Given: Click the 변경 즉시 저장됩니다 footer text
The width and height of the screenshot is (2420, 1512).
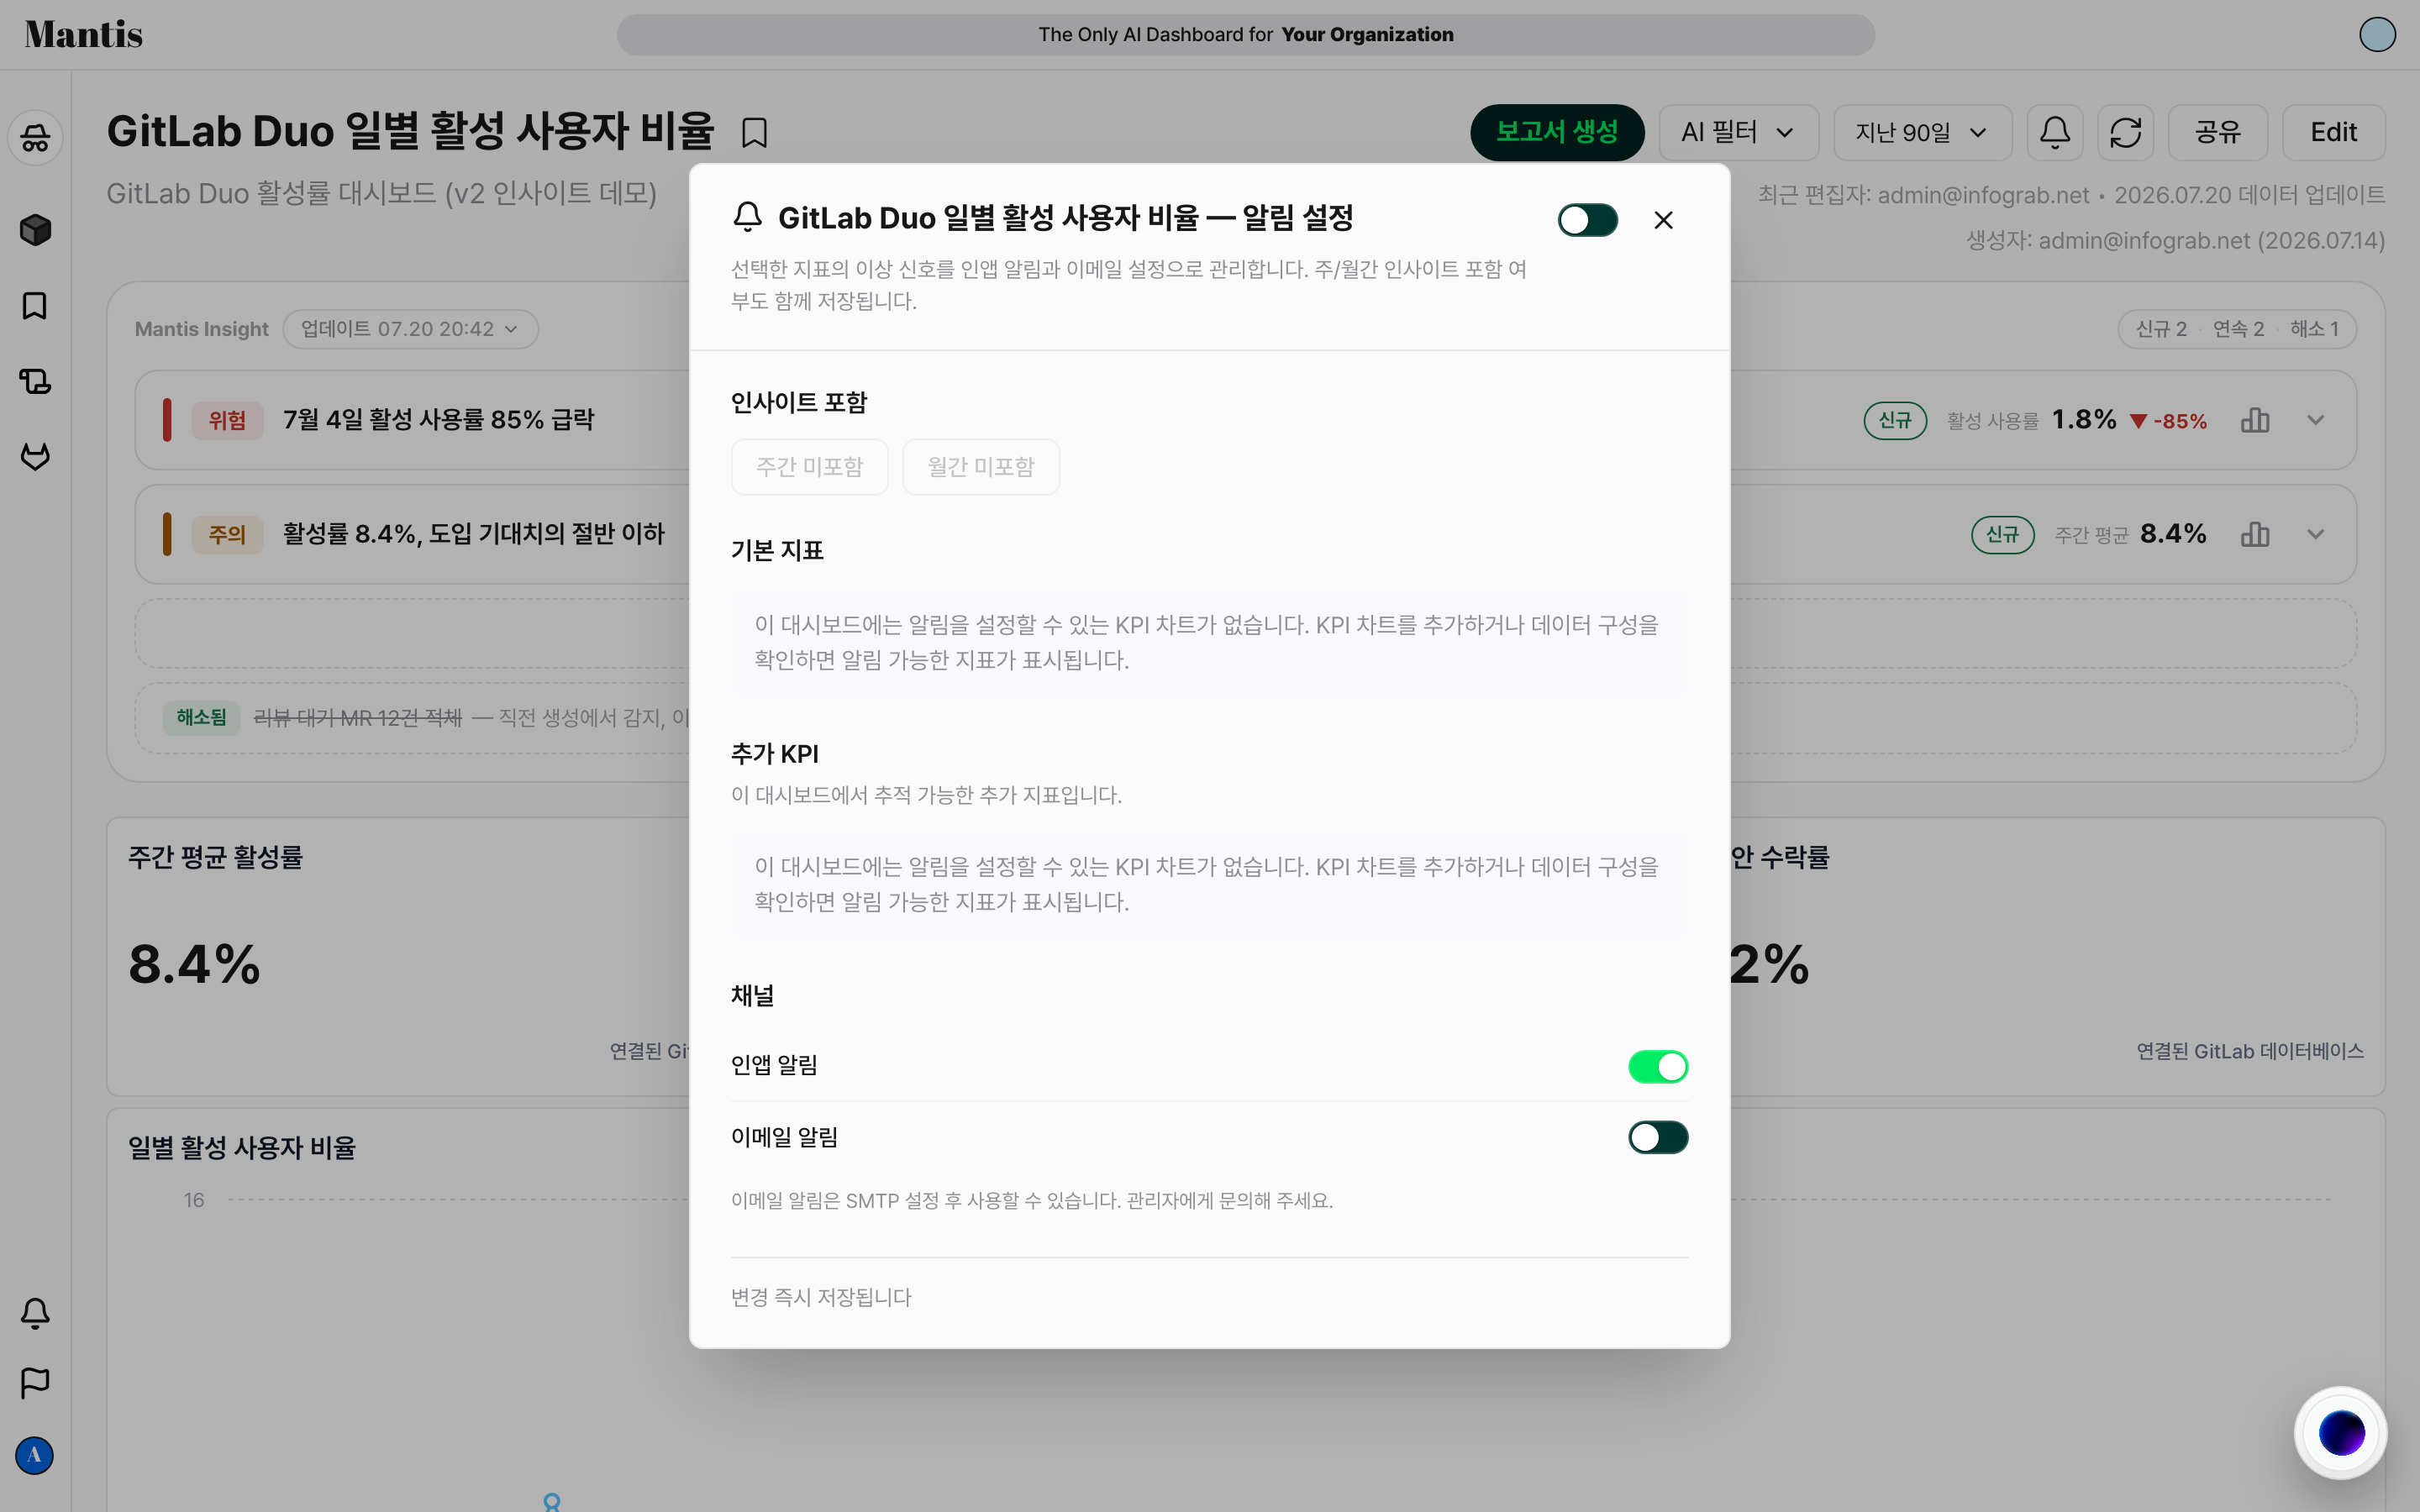Looking at the screenshot, I should [821, 1297].
